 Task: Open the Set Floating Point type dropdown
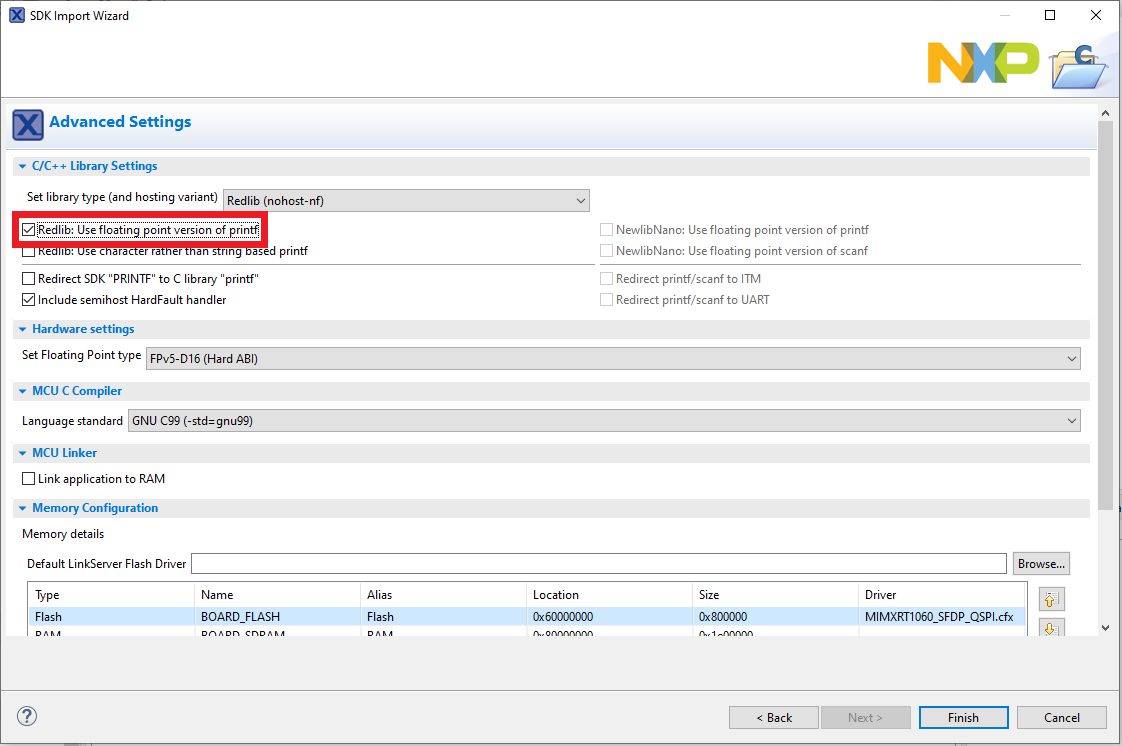[612, 358]
